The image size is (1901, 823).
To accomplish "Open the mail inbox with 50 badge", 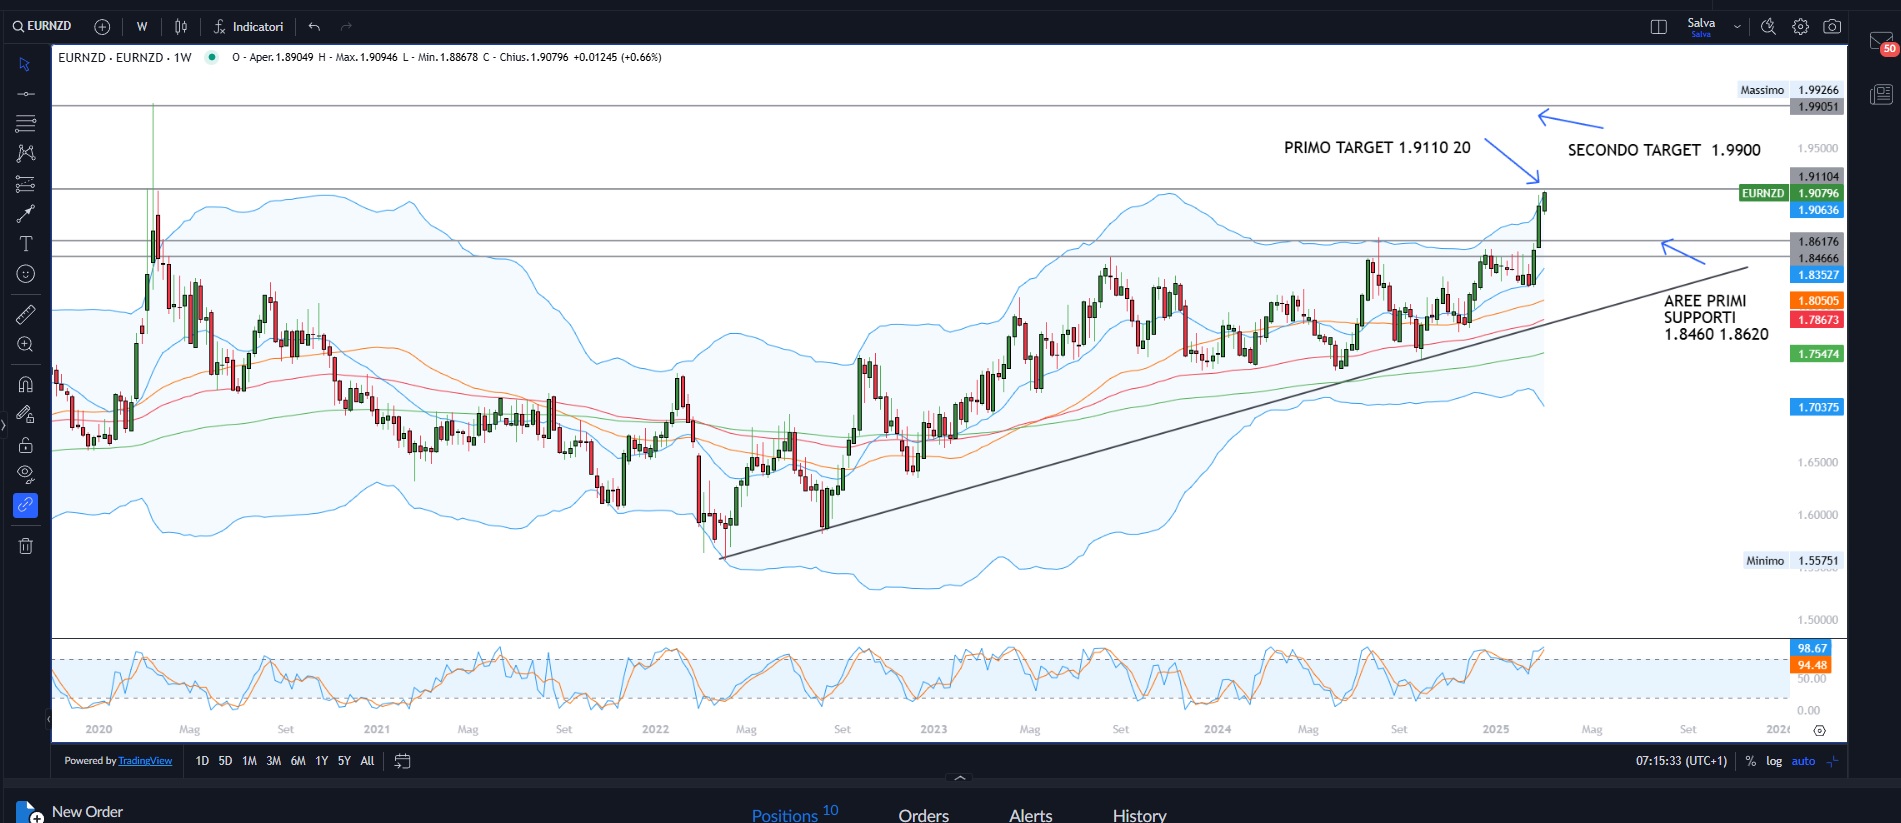I will tap(1881, 43).
